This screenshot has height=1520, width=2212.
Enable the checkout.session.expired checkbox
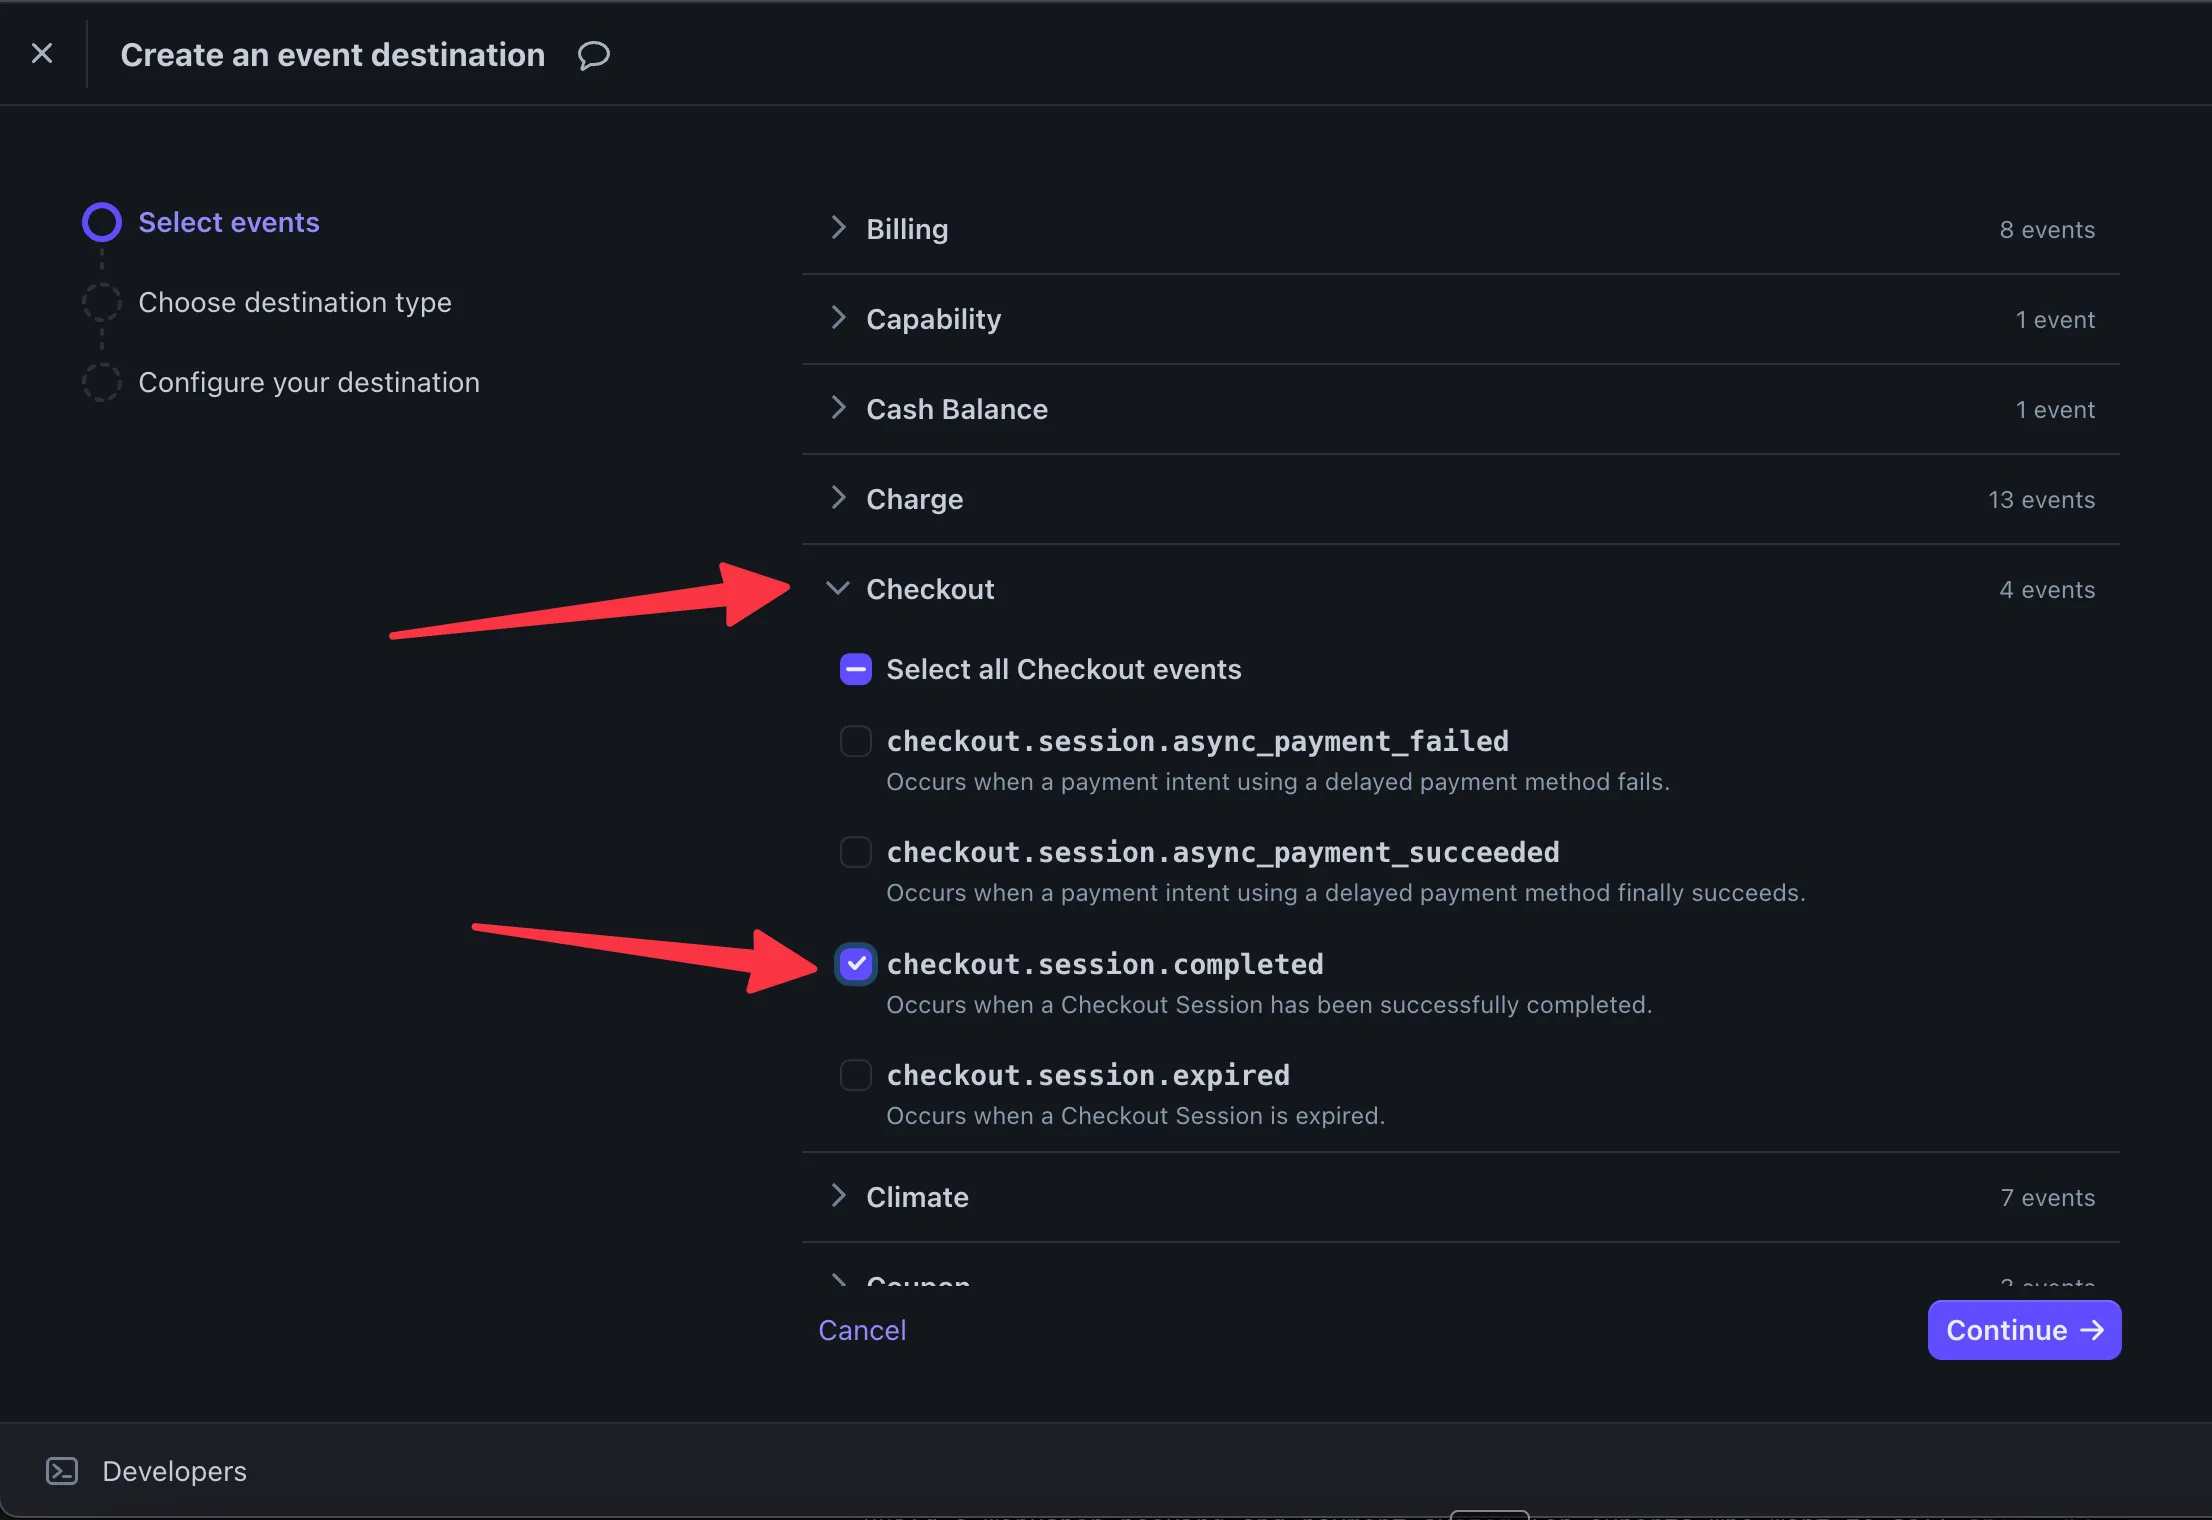855,1074
